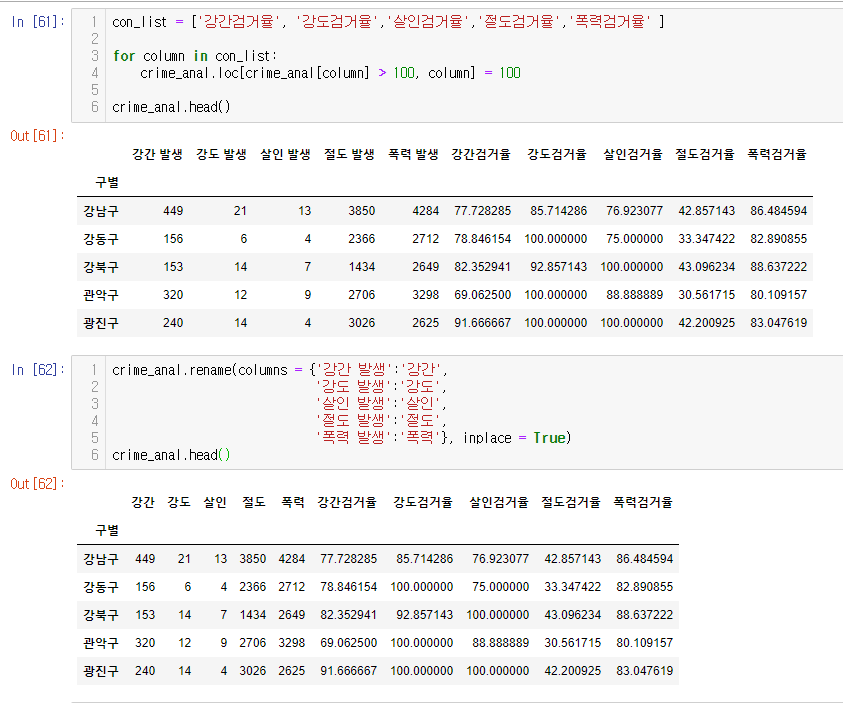Click the In [62] cell prompt
Image resolution: width=843 pixels, height=703 pixels.
(37, 370)
